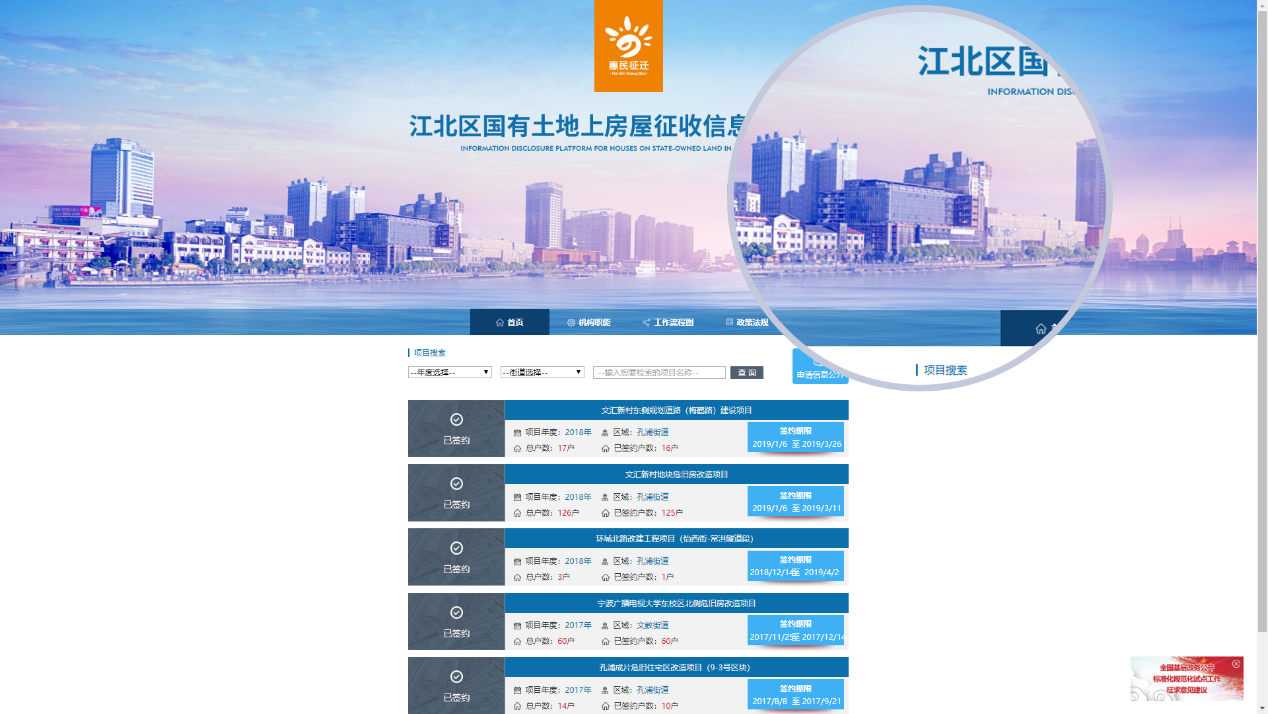Viewport: 1268px width, 714px height.
Task: Open 文汇新村东侧规划道路 project title link
Action: tap(676, 410)
